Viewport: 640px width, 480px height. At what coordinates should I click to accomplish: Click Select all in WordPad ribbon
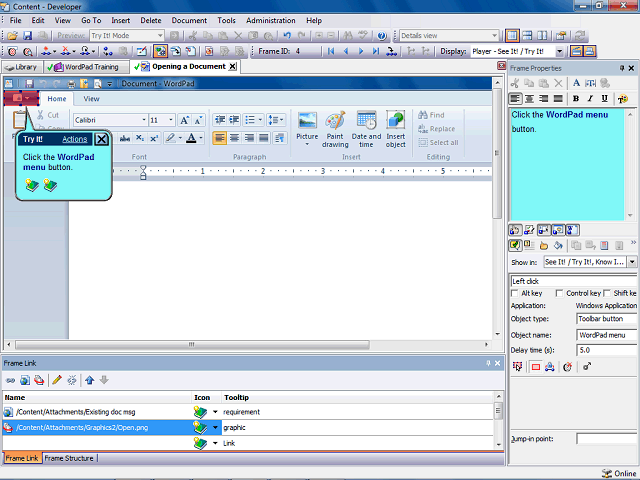[438, 142]
